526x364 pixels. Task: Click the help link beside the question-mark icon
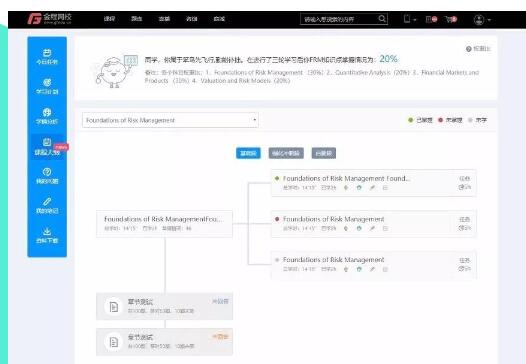coord(482,49)
